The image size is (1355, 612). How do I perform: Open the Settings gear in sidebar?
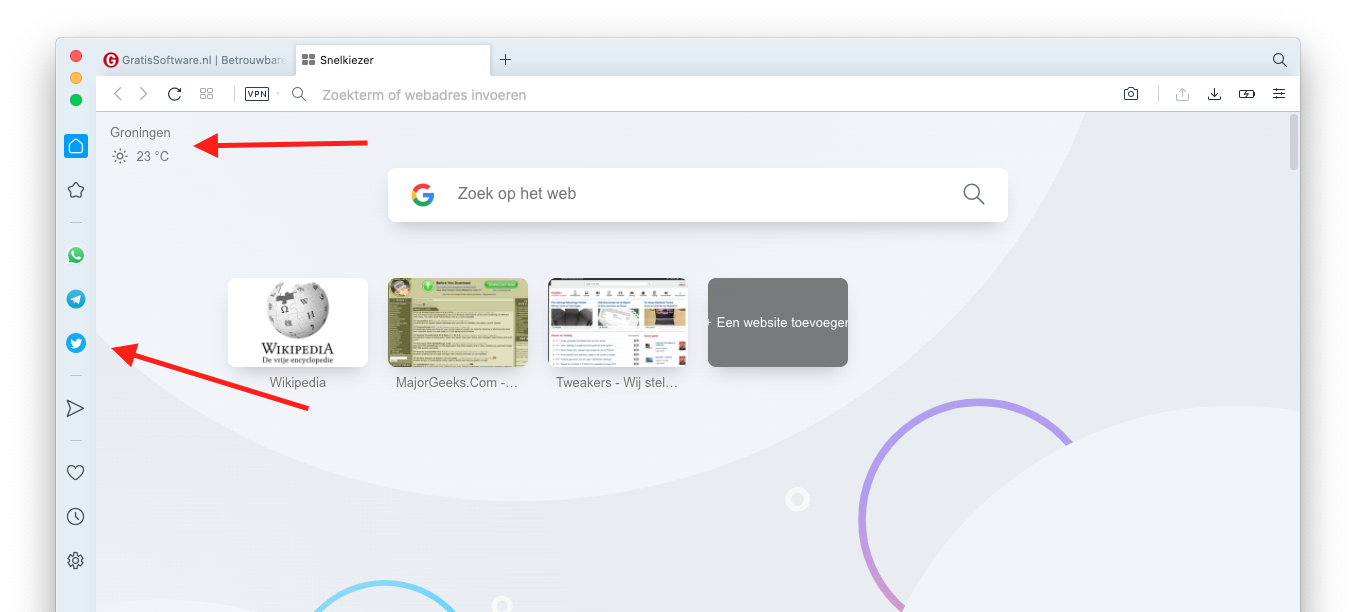75,561
